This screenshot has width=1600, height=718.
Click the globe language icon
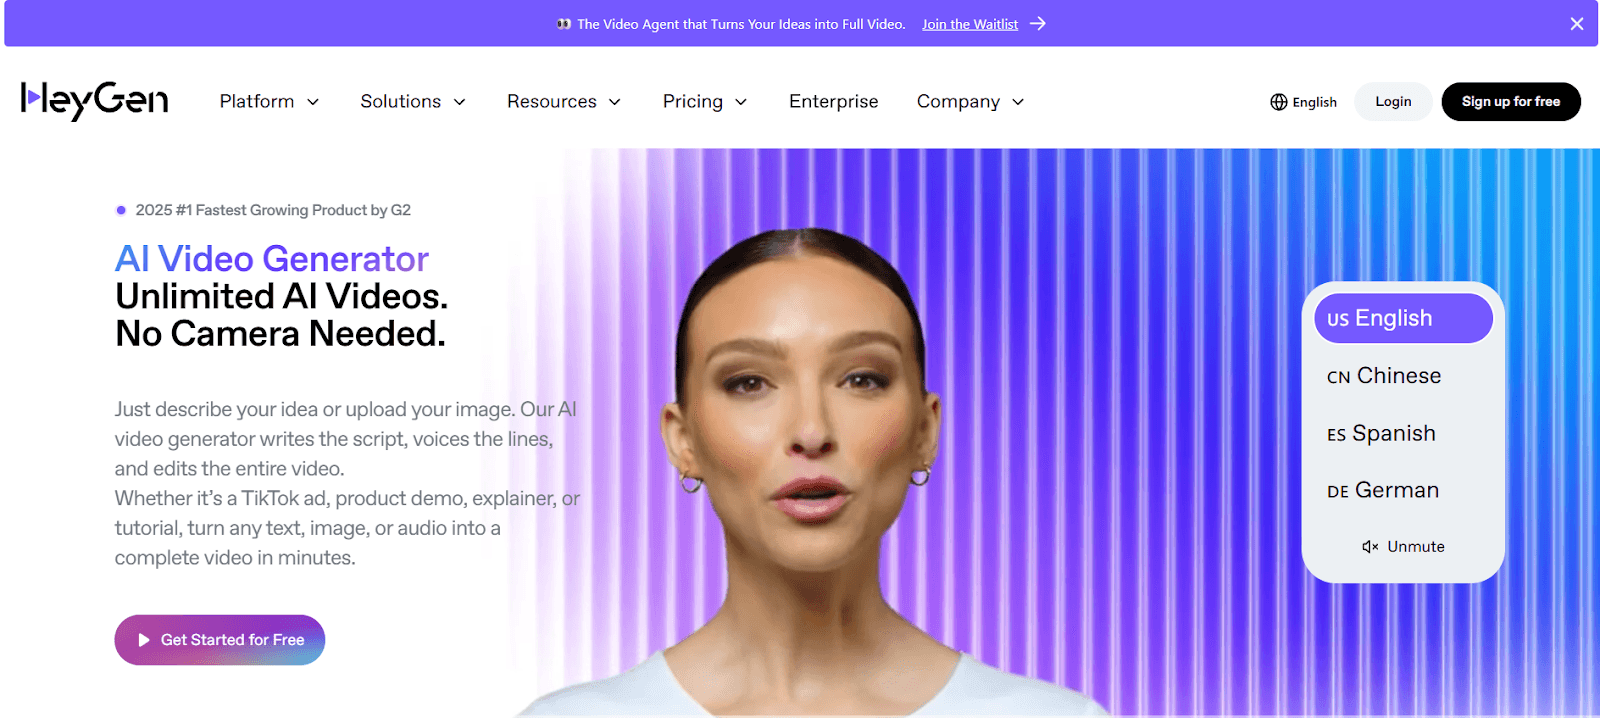point(1278,102)
